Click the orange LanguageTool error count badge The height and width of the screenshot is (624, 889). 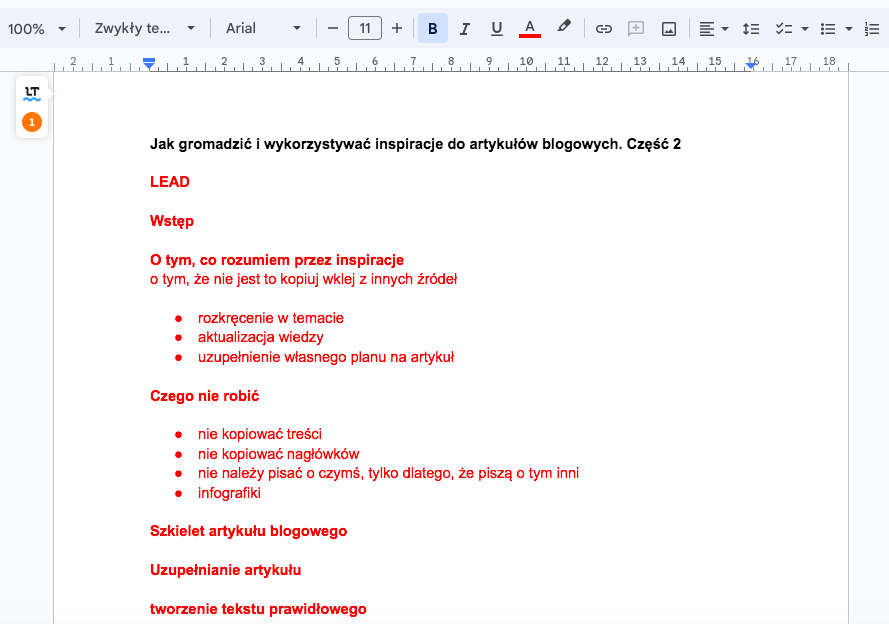point(32,122)
